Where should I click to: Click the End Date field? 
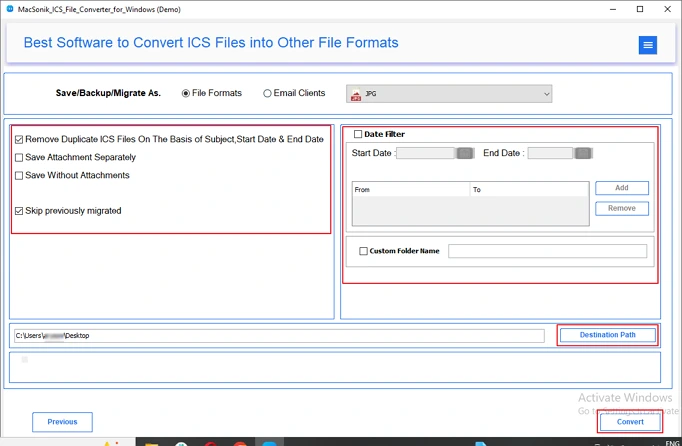550,153
